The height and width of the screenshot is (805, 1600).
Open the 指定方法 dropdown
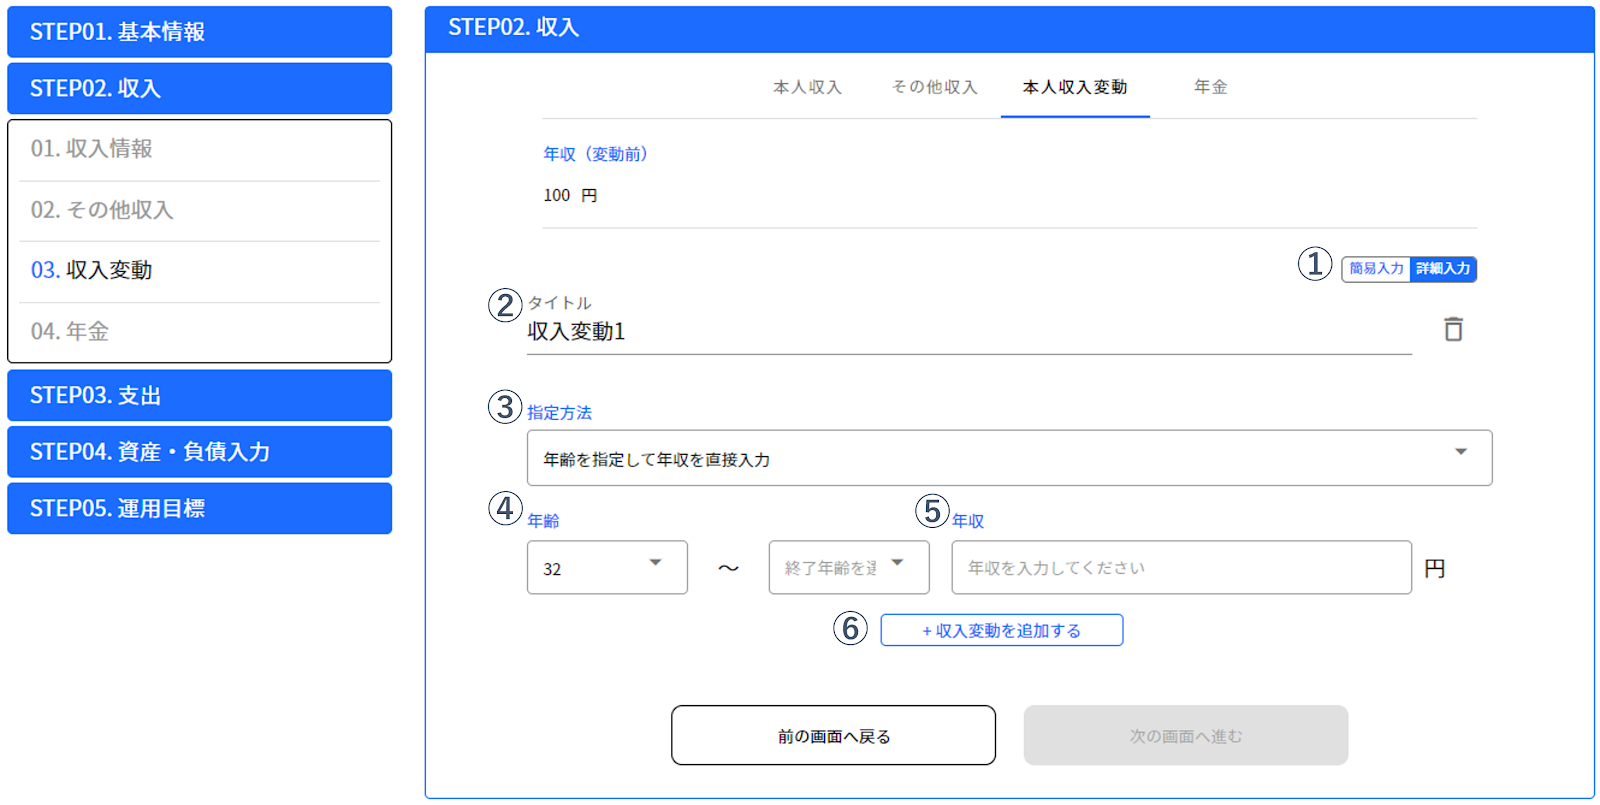tap(1009, 458)
